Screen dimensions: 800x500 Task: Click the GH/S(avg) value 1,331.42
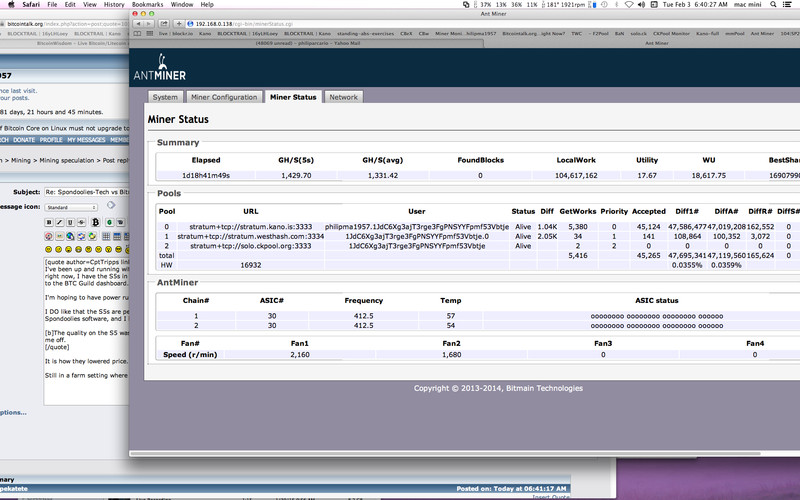coord(383,176)
